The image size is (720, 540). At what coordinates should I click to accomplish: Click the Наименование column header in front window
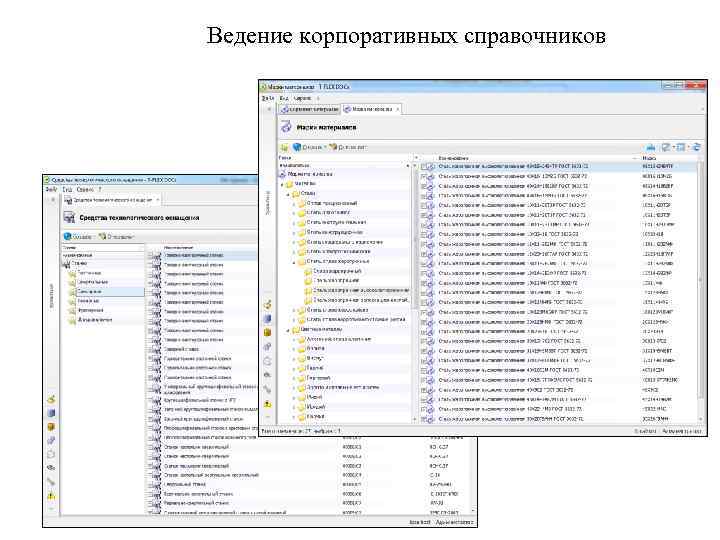pyautogui.click(x=453, y=158)
